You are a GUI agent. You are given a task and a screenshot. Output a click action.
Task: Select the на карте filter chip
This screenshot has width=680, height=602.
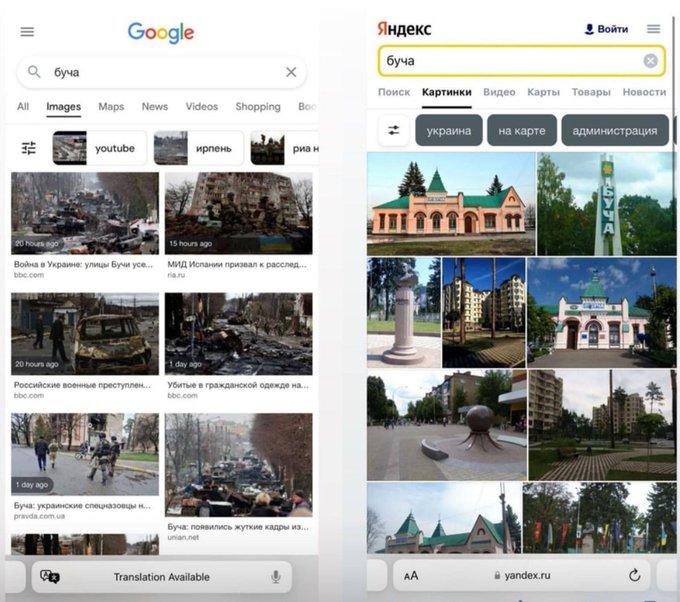pyautogui.click(x=522, y=131)
